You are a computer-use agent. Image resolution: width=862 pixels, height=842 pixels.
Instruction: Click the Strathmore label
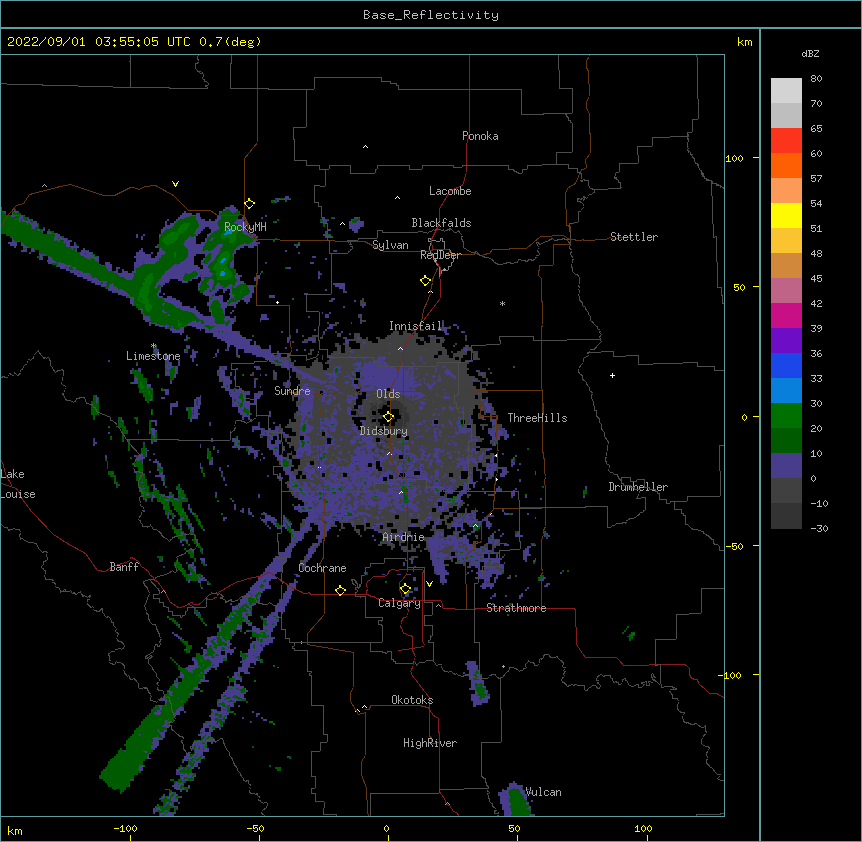(x=516, y=608)
